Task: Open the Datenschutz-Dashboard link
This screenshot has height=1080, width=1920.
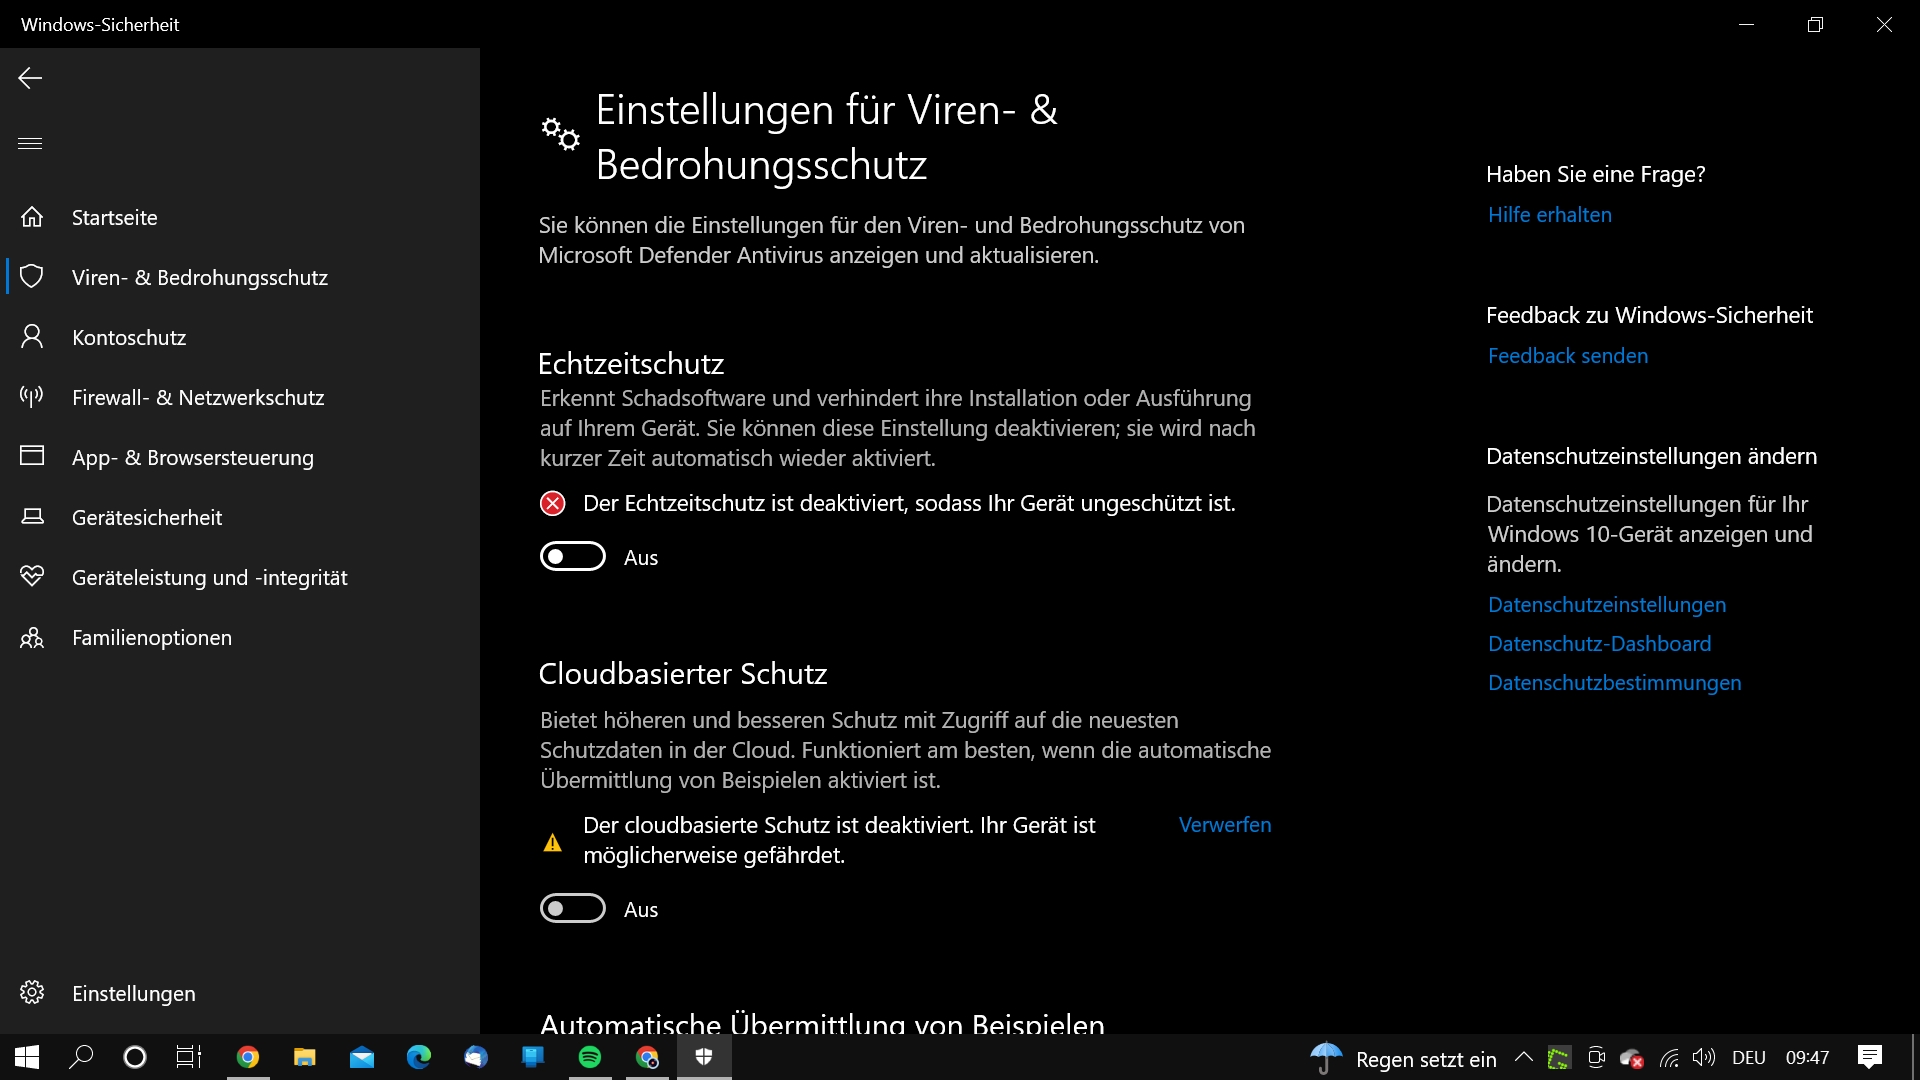Action: (1598, 643)
